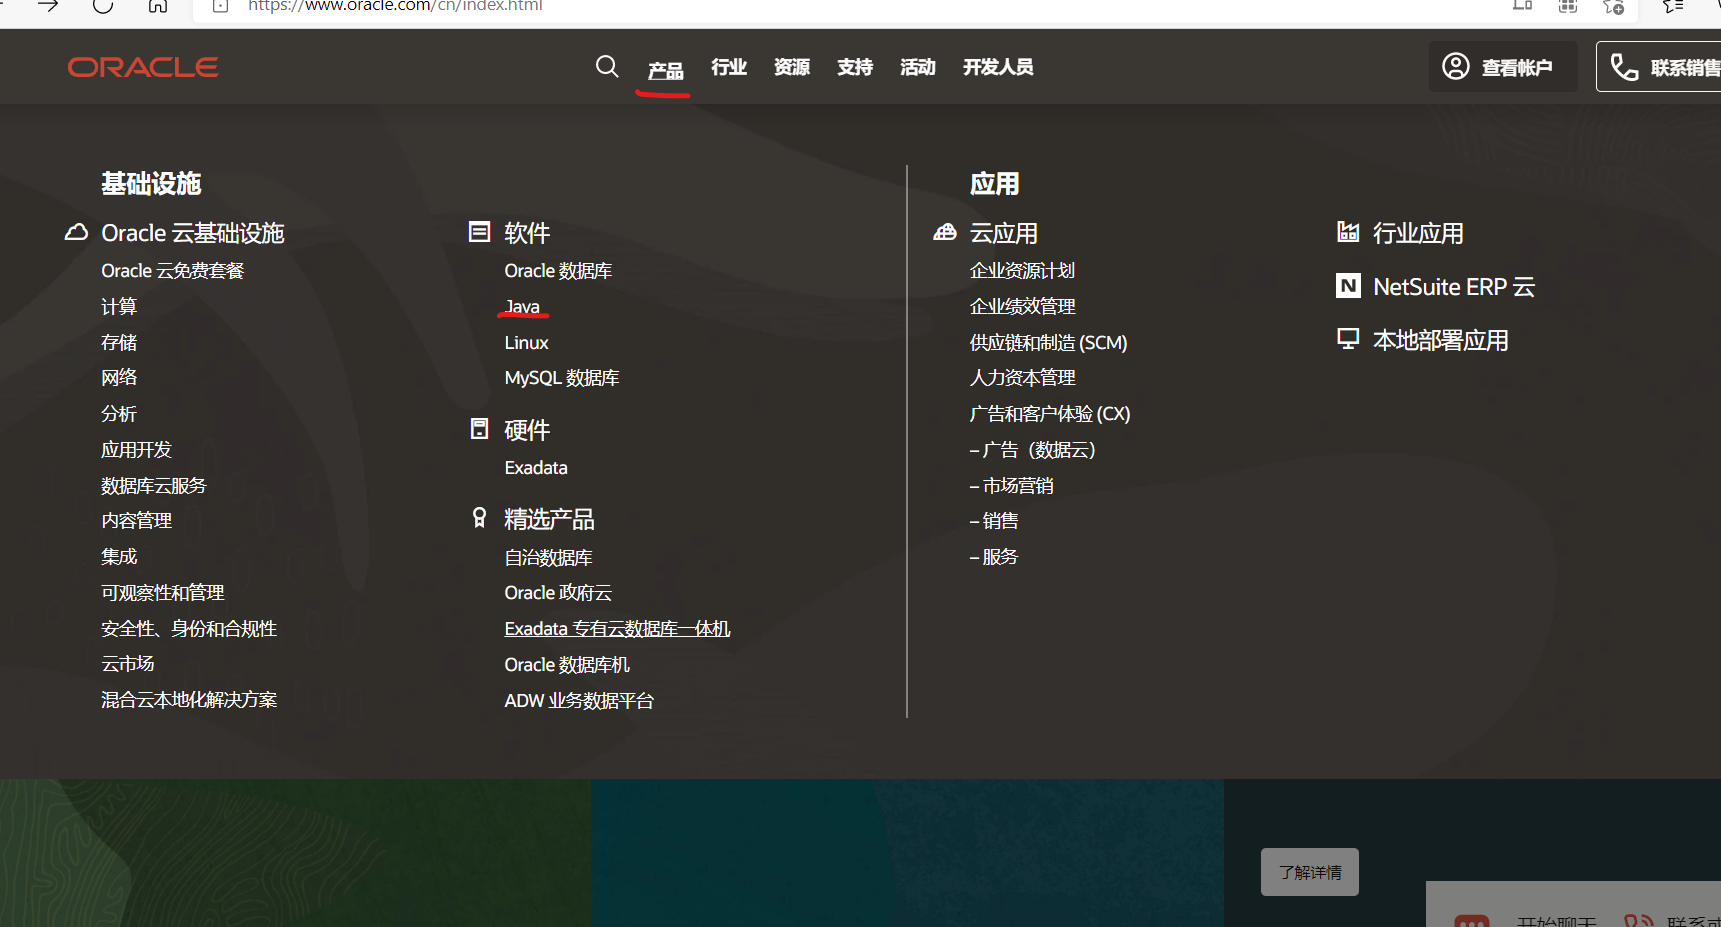Viewport: 1721px width, 927px height.
Task: Open MySQL 数据库 link
Action: [562, 378]
